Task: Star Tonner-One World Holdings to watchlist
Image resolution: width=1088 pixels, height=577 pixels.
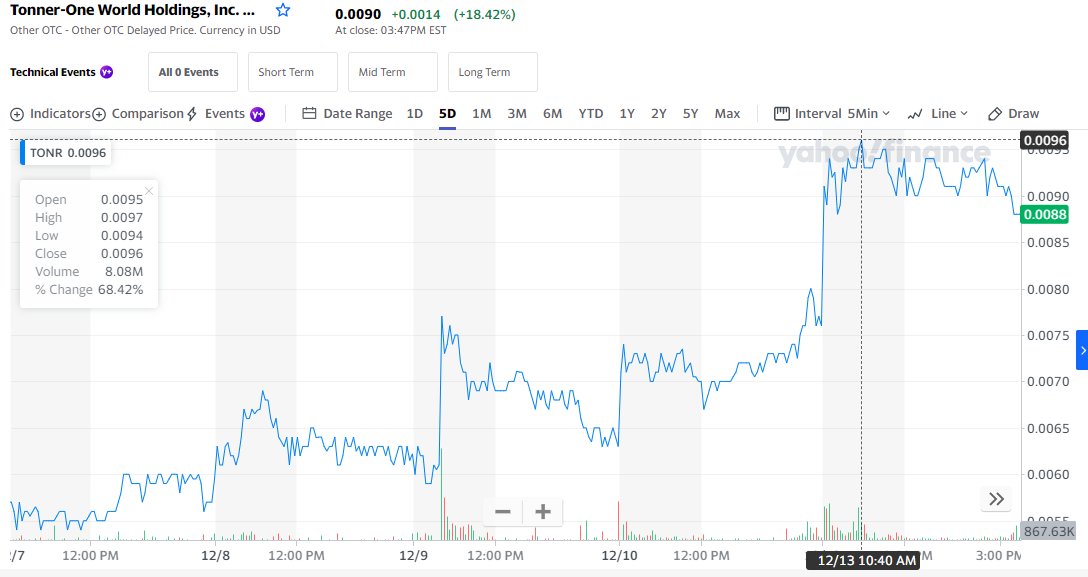Action: [282, 10]
